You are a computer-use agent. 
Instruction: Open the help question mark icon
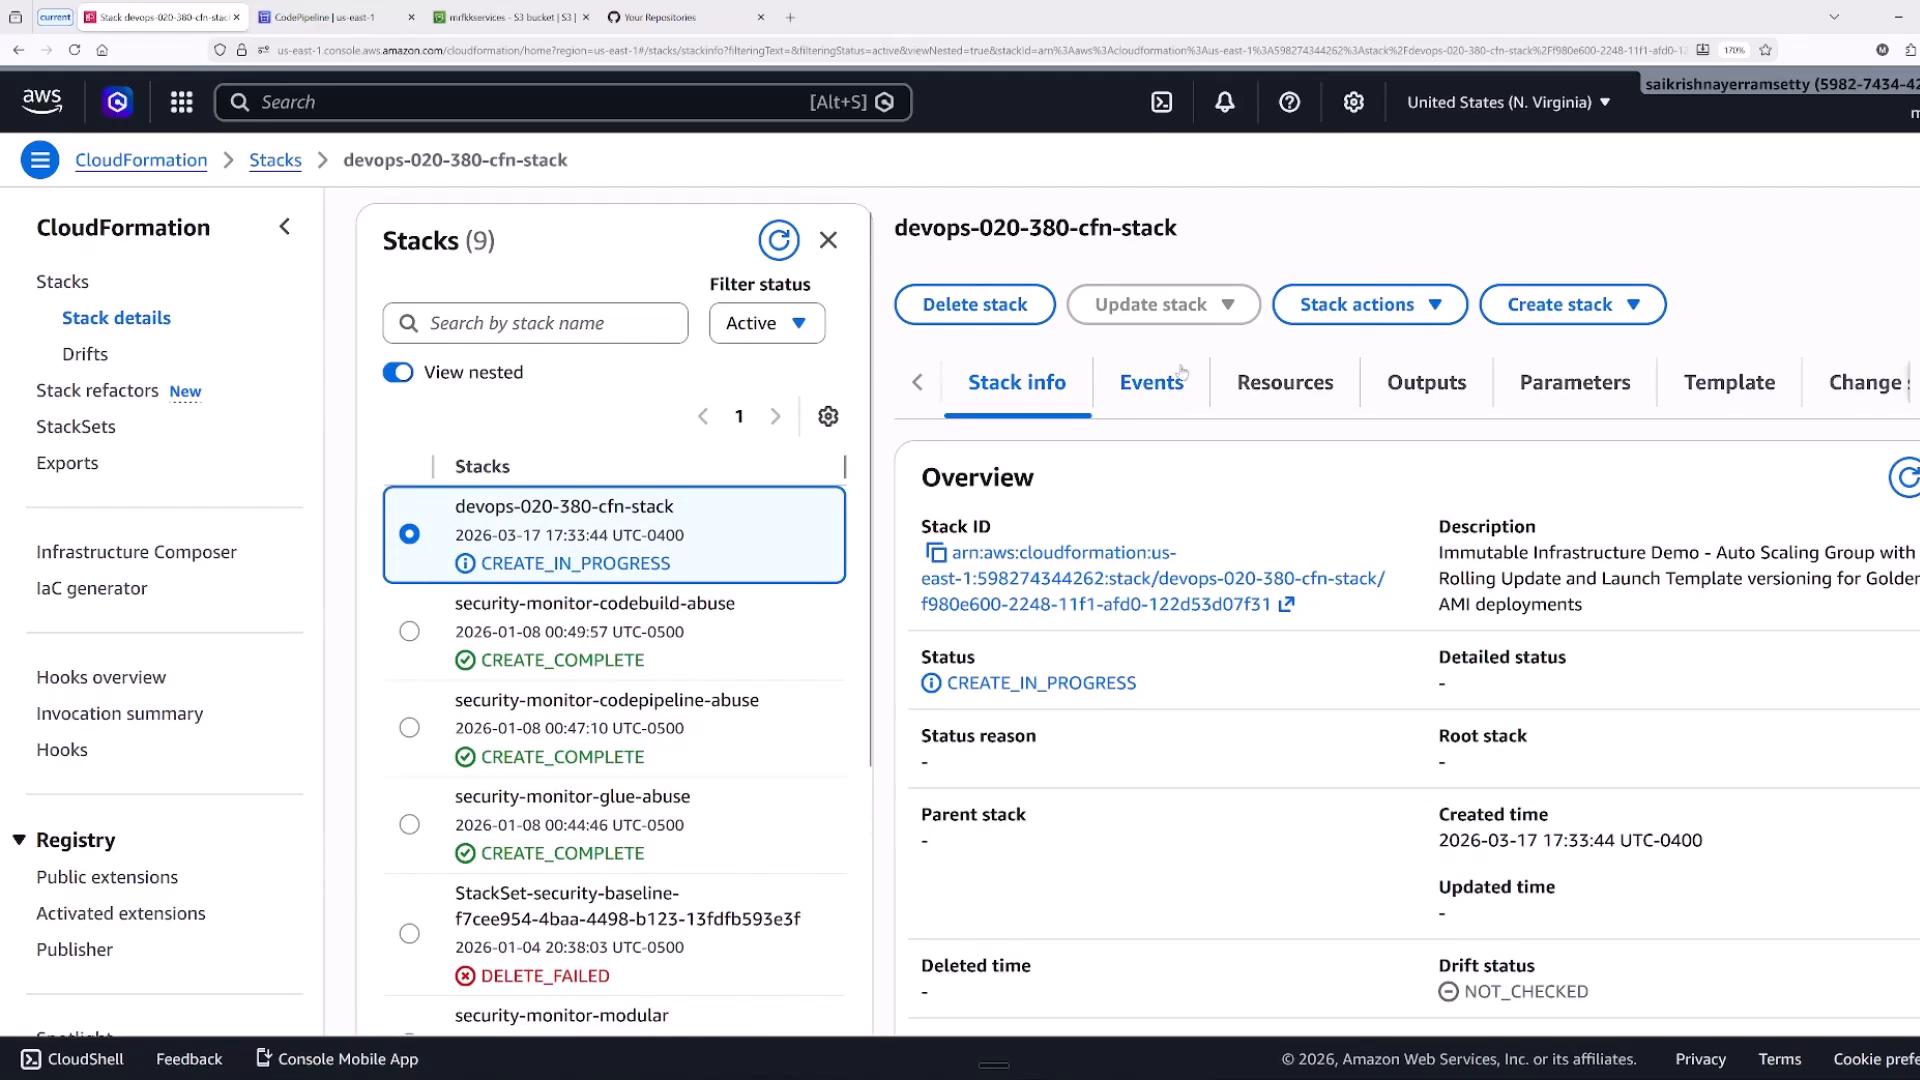point(1289,102)
